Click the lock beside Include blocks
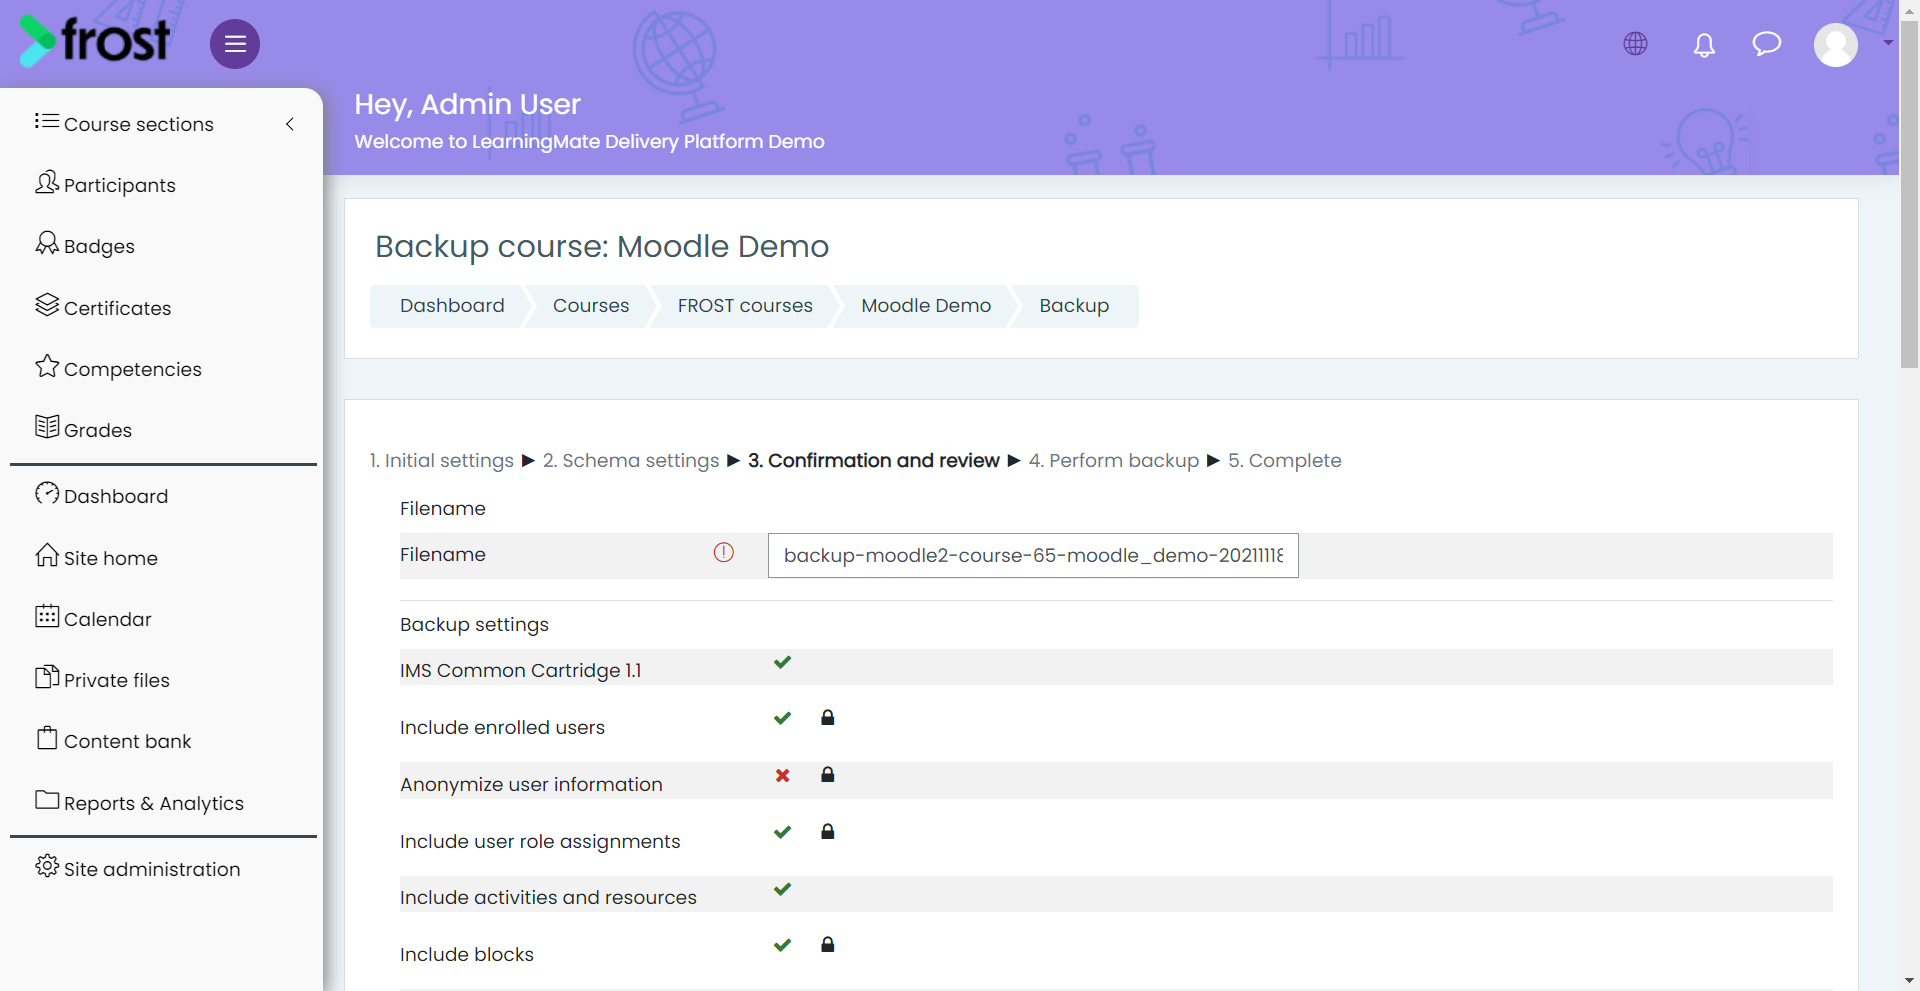This screenshot has width=1920, height=991. [x=828, y=945]
